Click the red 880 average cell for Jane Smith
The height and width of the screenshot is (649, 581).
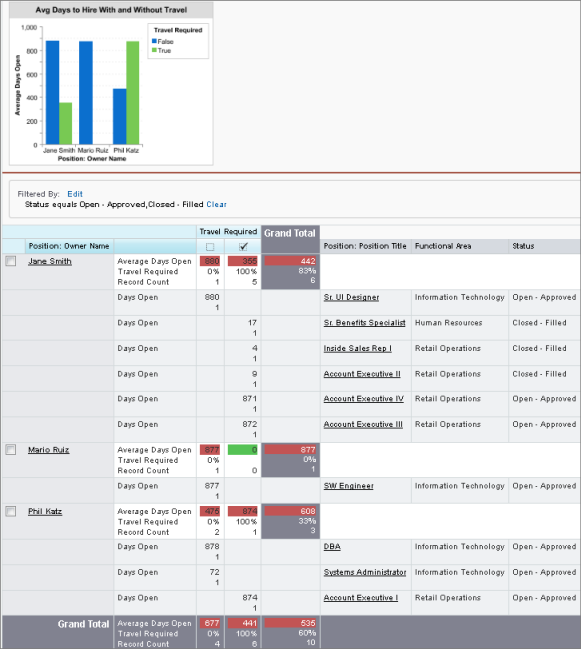pos(210,261)
